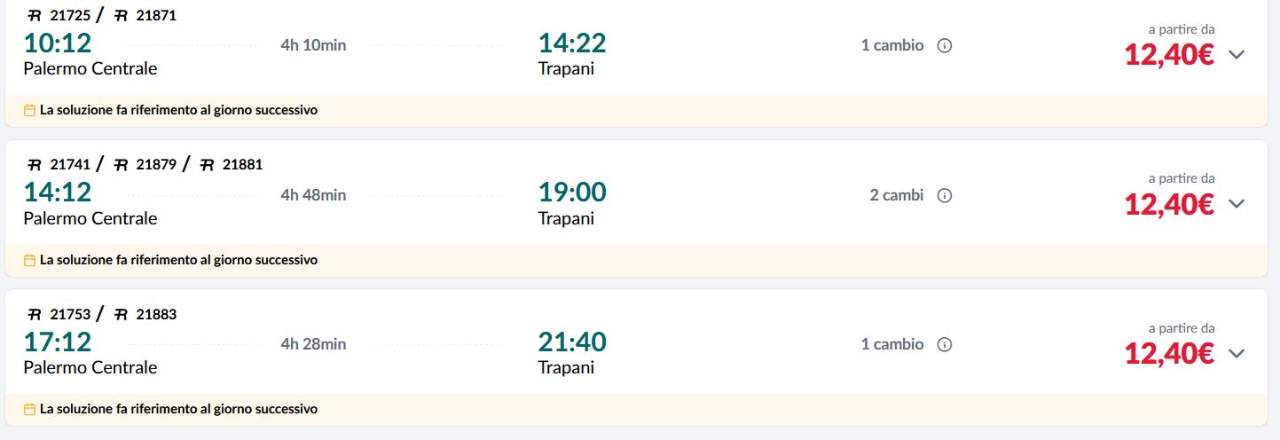1280x440 pixels.
Task: Click info icon next to 1 cambio for 10:12 trip
Action: coord(944,46)
